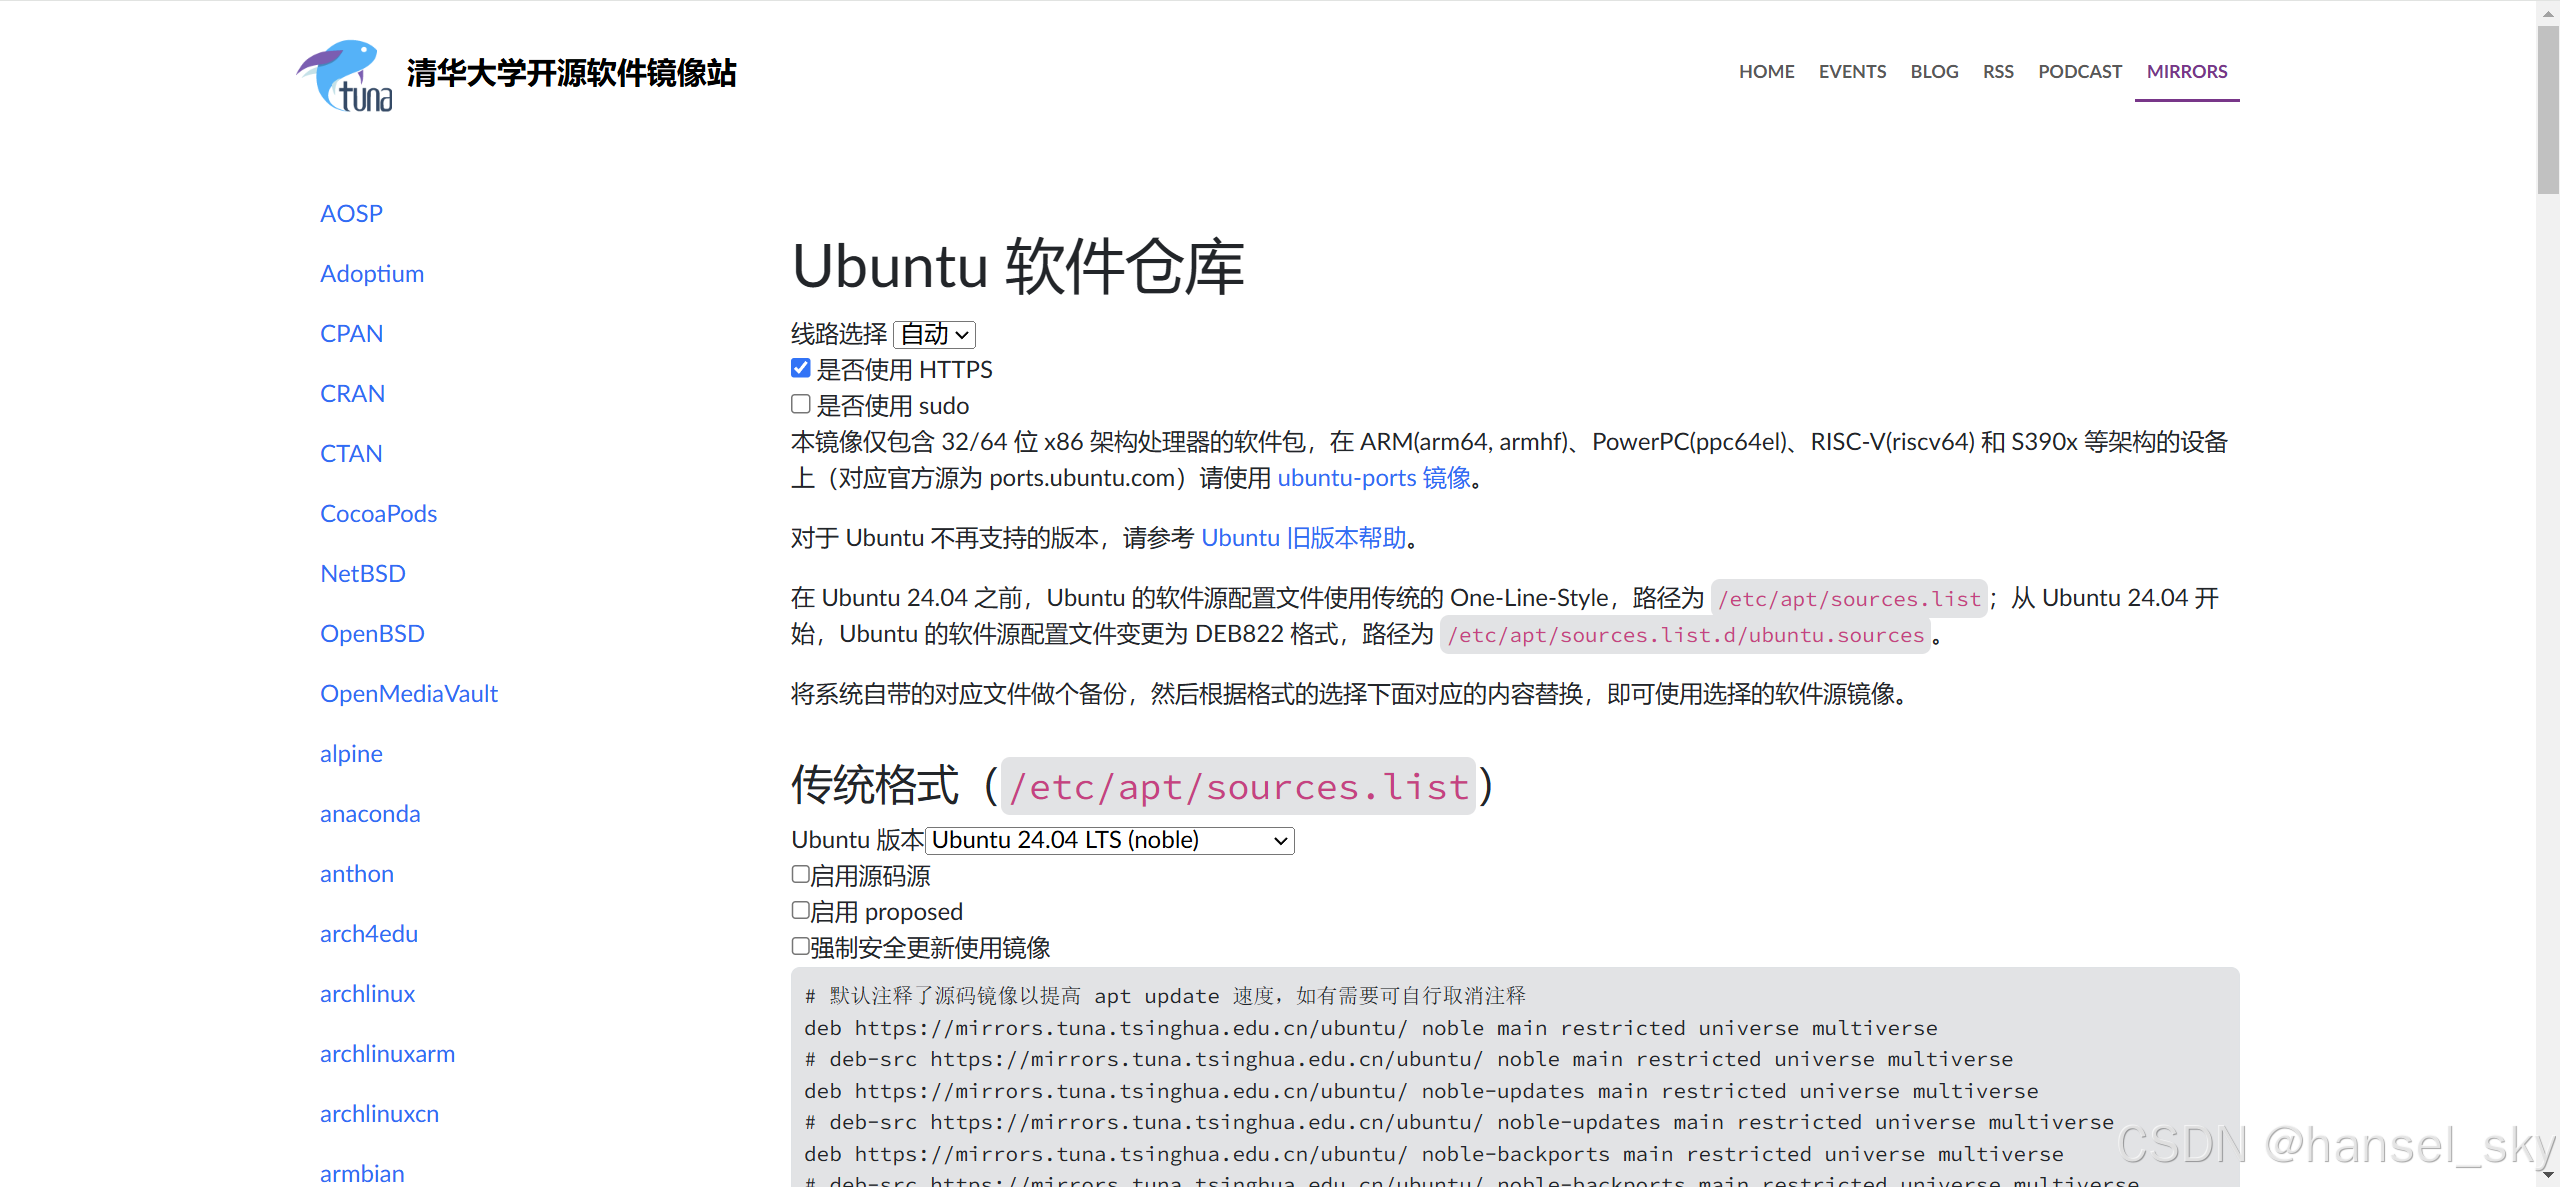Open the anaconda mirror help link
The height and width of the screenshot is (1187, 2560).
(370, 814)
